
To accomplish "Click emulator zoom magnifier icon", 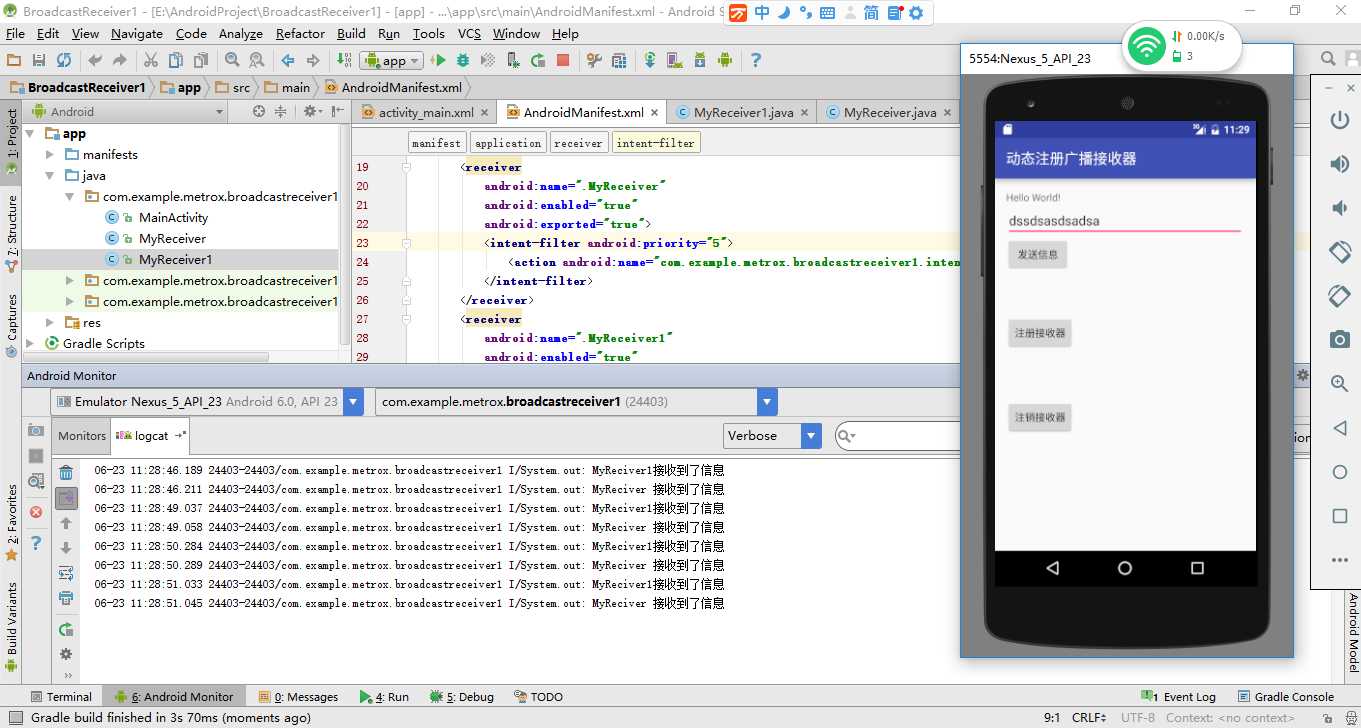I will (x=1340, y=384).
